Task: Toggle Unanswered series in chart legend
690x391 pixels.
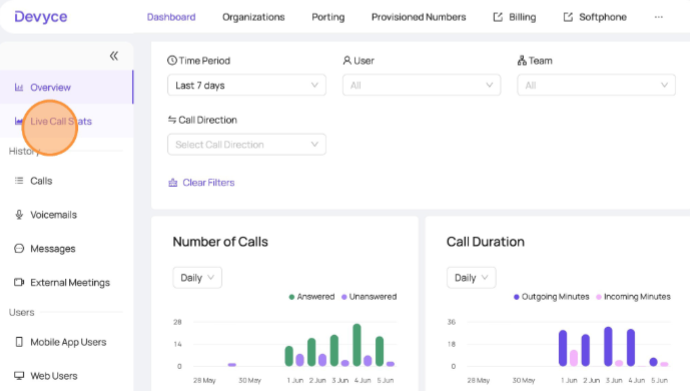Action: click(369, 296)
